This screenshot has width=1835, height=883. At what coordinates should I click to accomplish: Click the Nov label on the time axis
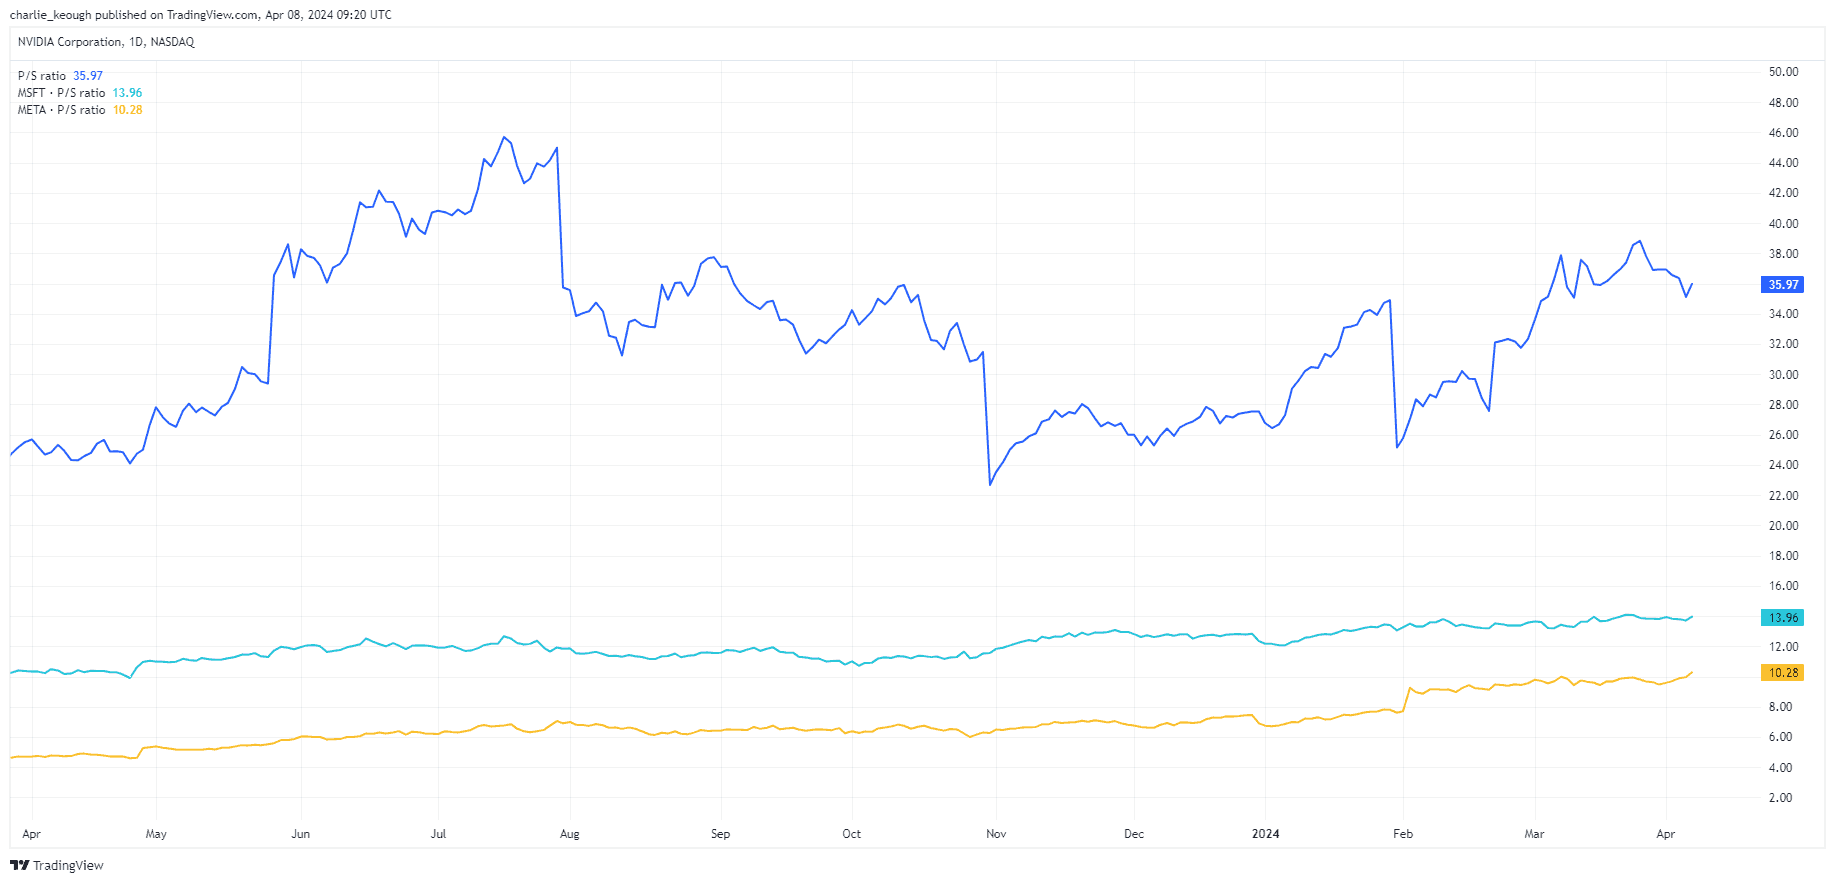996,834
